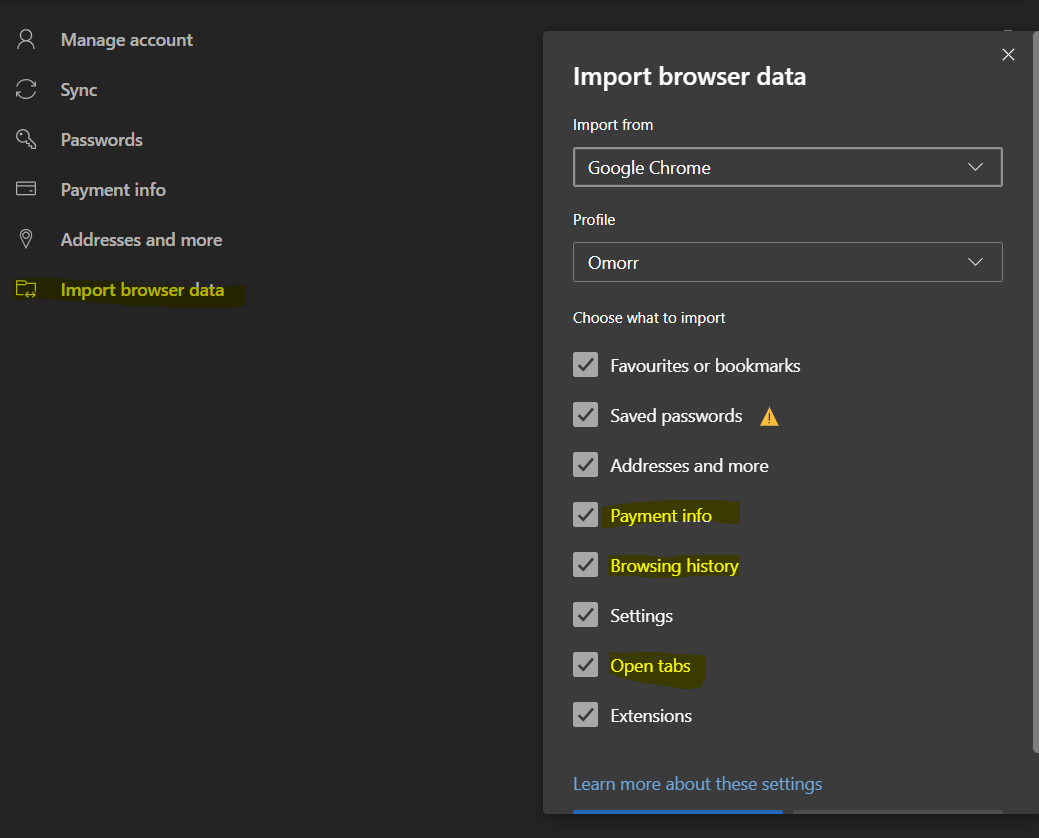Viewport: 1039px width, 838px height.
Task: Open Learn more about these settings link
Action: pos(697,784)
